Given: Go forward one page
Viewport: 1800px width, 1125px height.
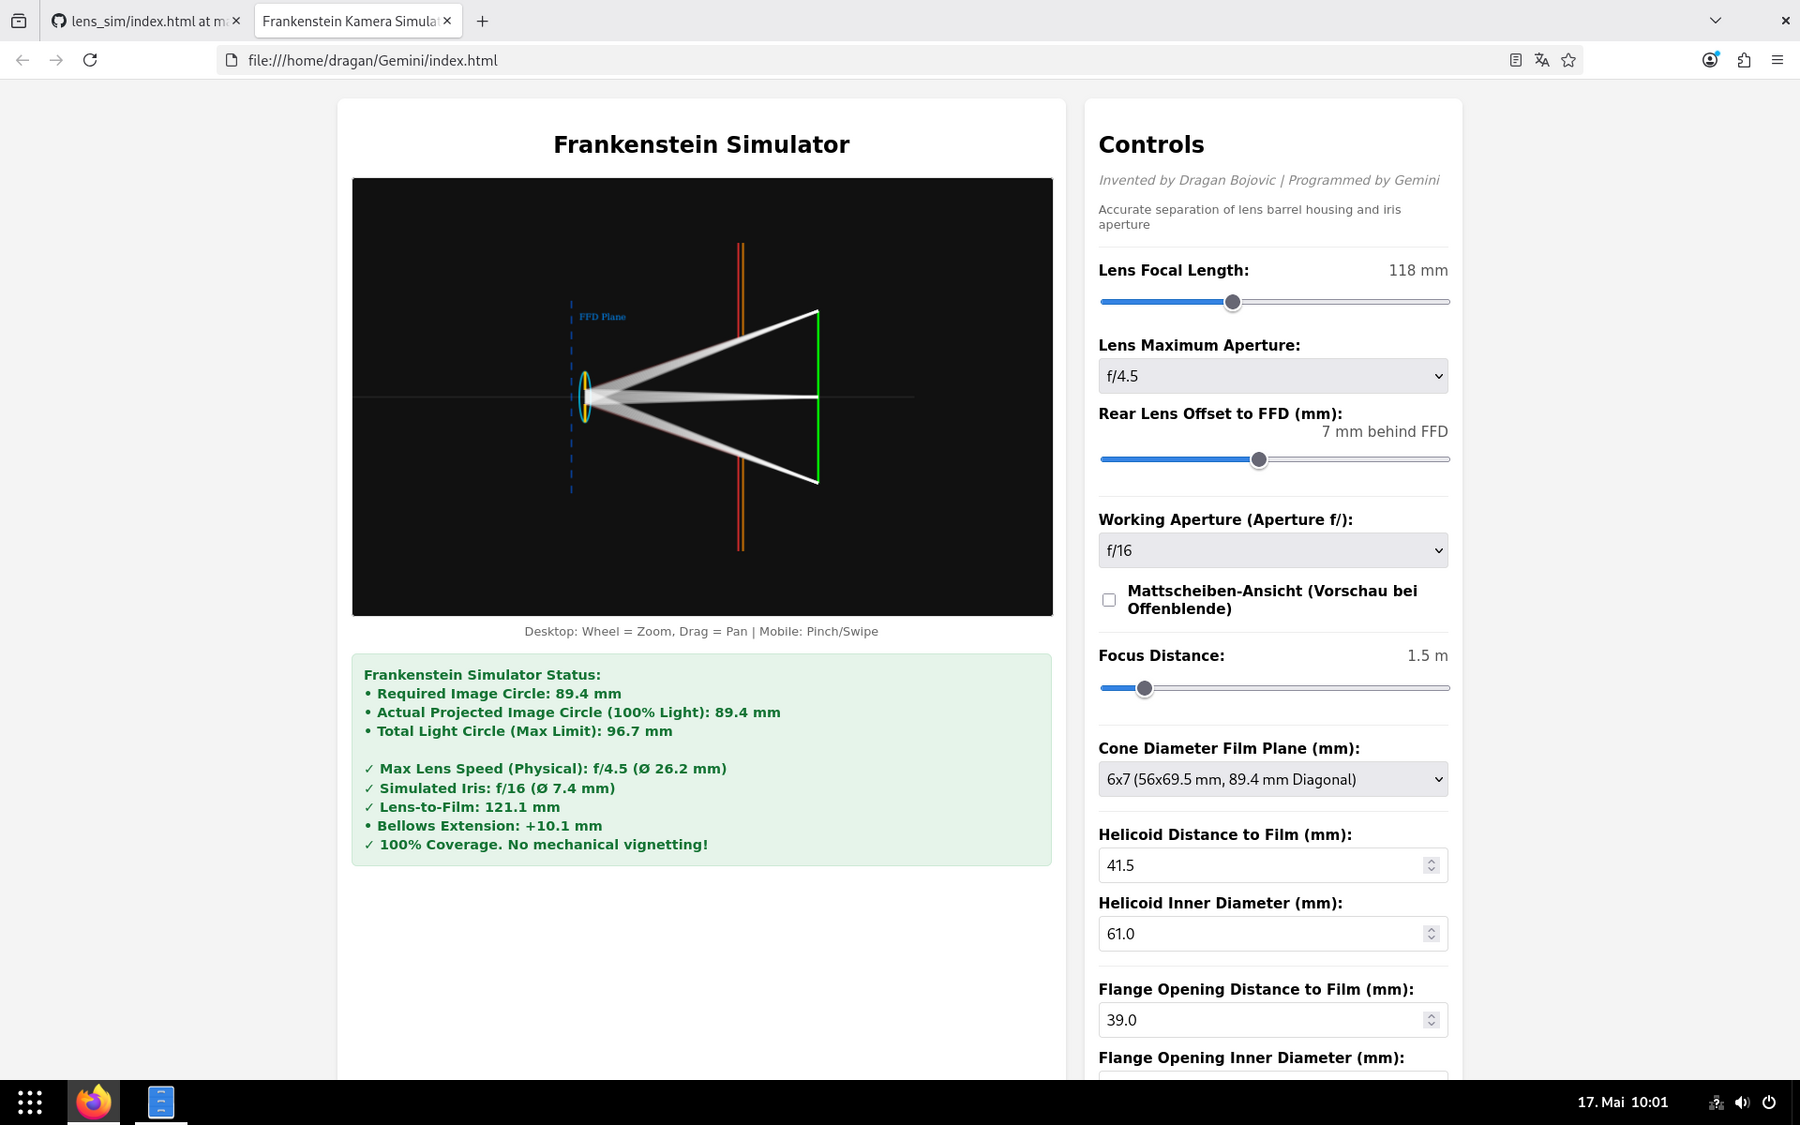Looking at the screenshot, I should pos(56,60).
